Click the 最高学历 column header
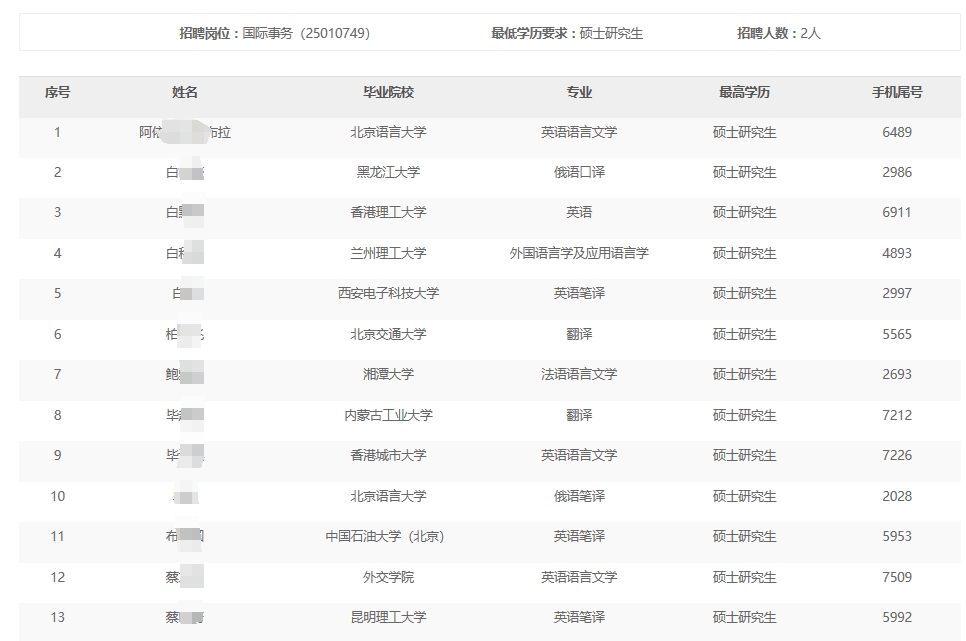This screenshot has height=641, width=966. coord(744,92)
